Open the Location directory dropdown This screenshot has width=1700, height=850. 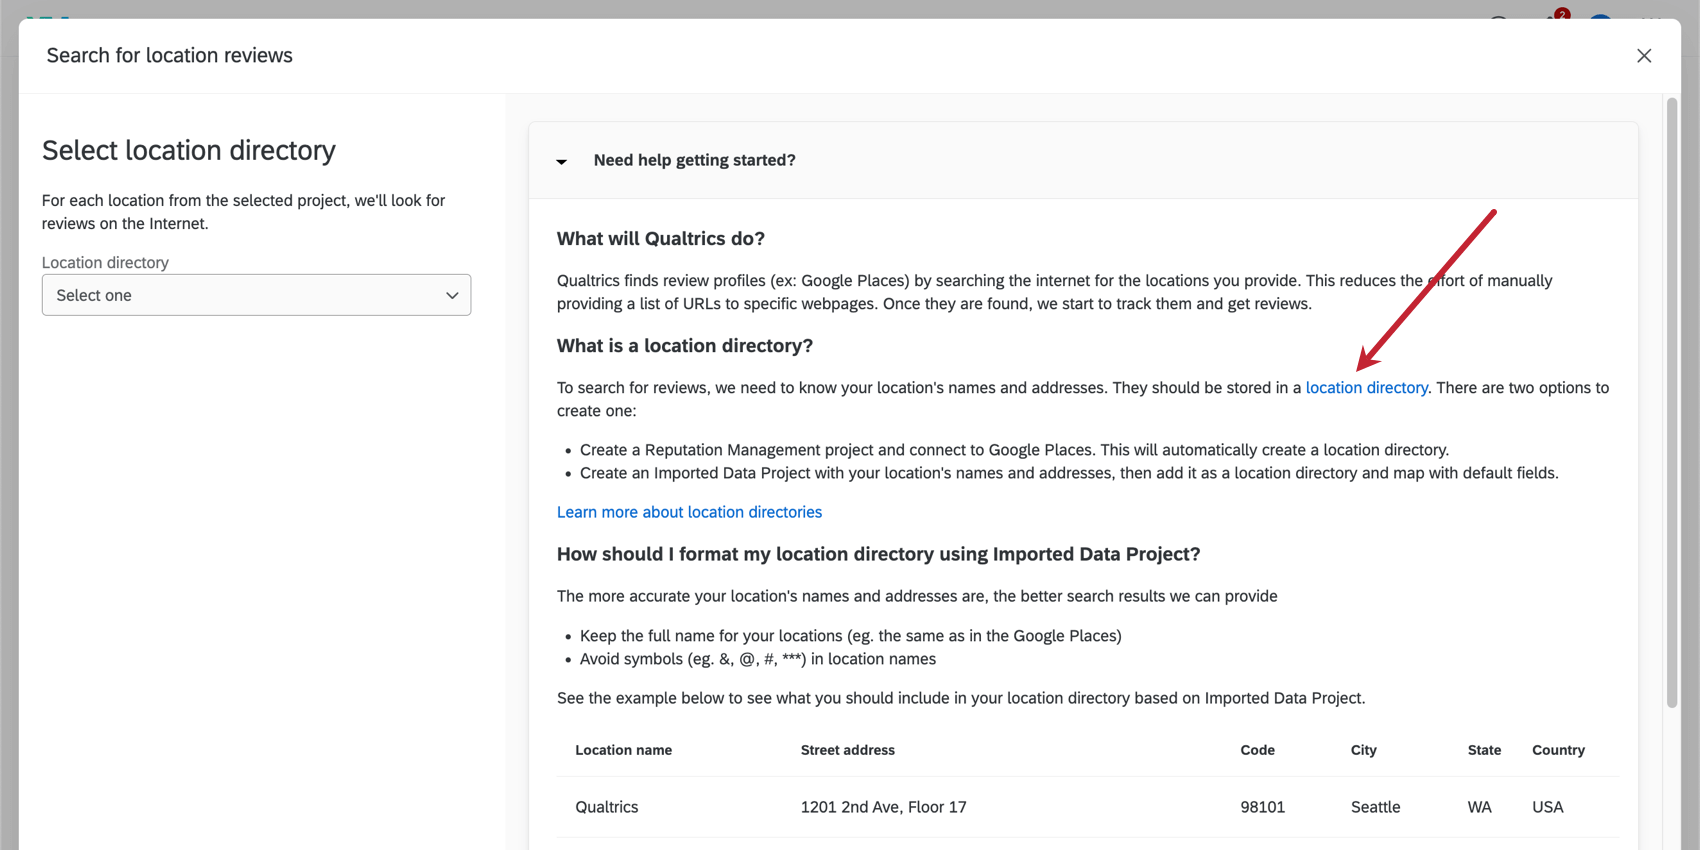[x=256, y=295]
